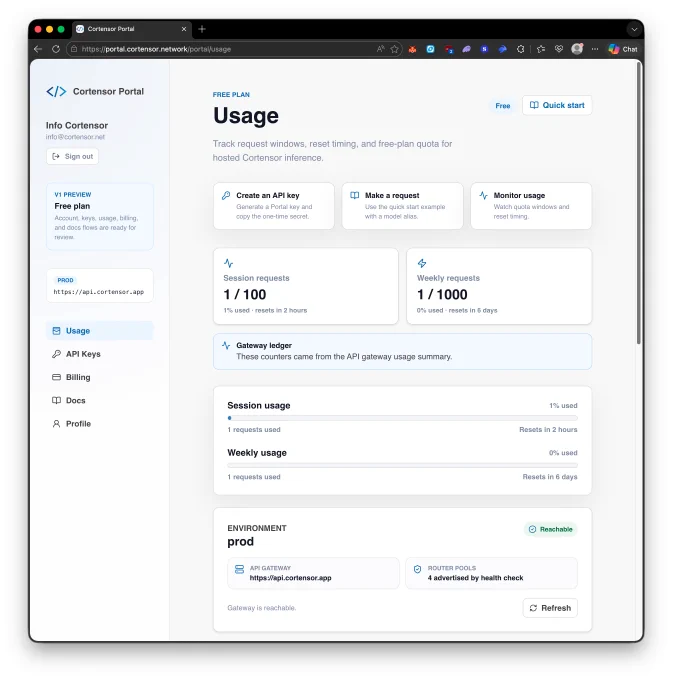Open Profile in the sidebar

100,424
